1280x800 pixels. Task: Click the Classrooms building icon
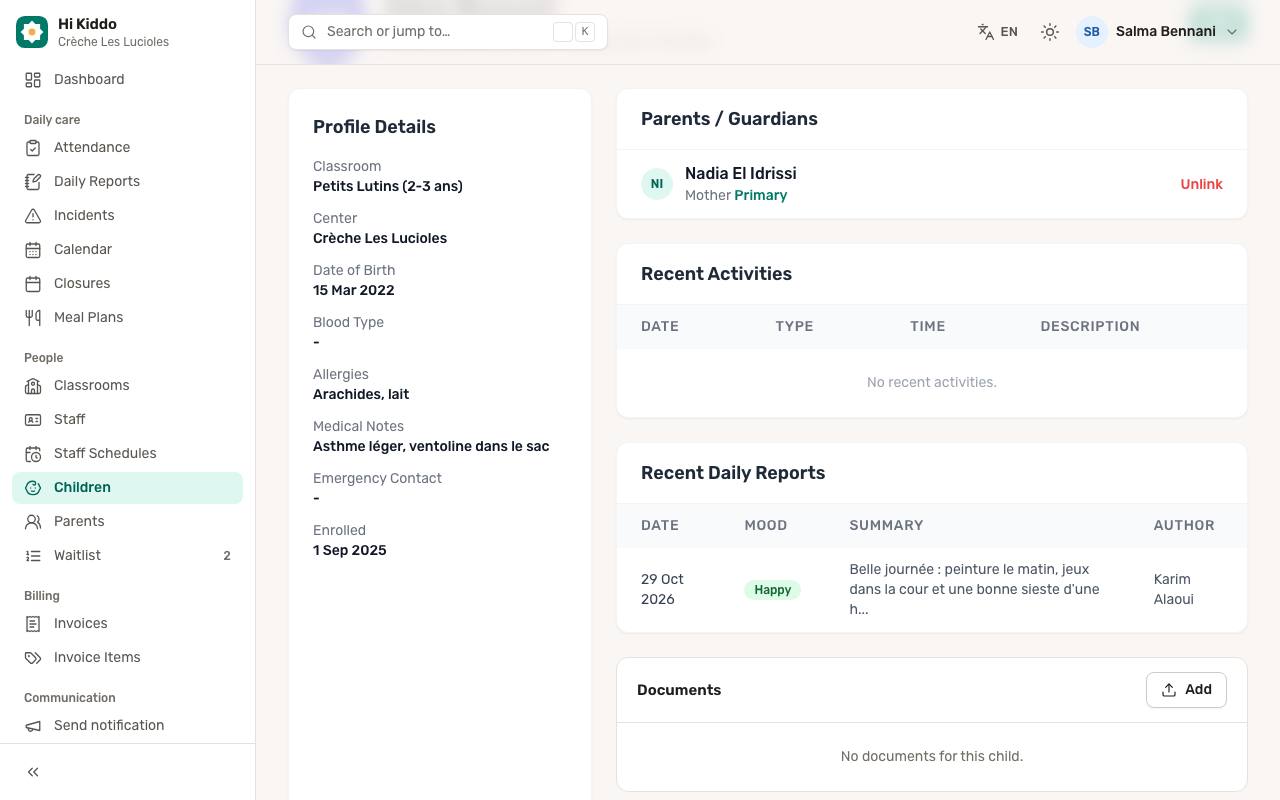click(x=33, y=385)
